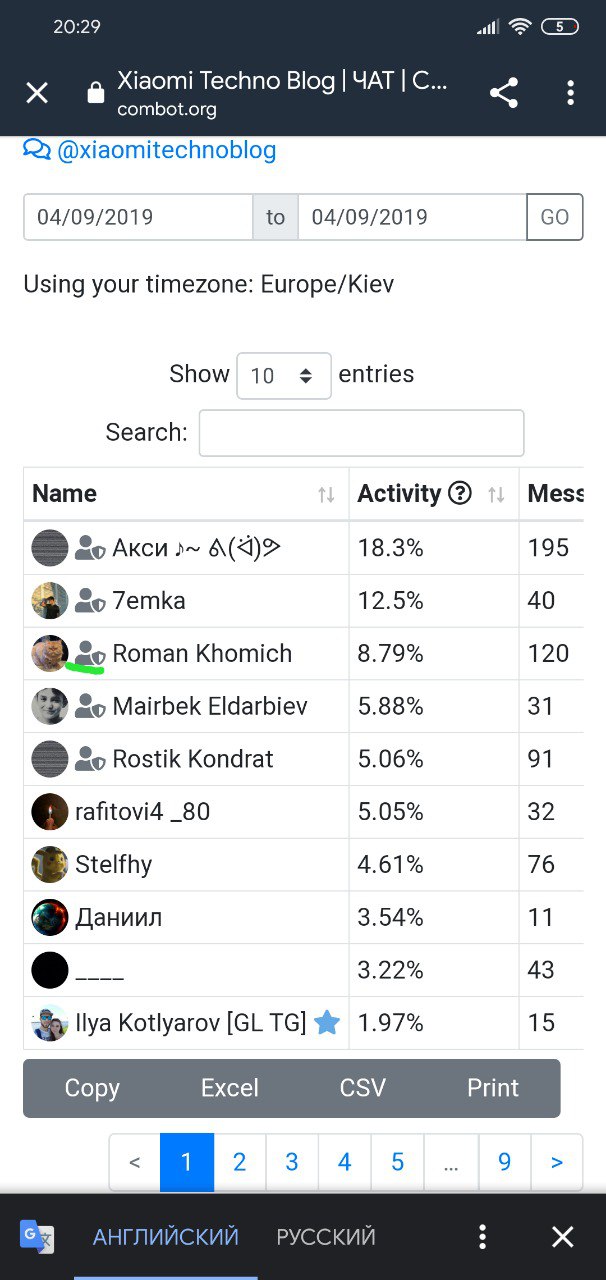Close the custom tab with X
The width and height of the screenshot is (606, 1280).
(37, 94)
